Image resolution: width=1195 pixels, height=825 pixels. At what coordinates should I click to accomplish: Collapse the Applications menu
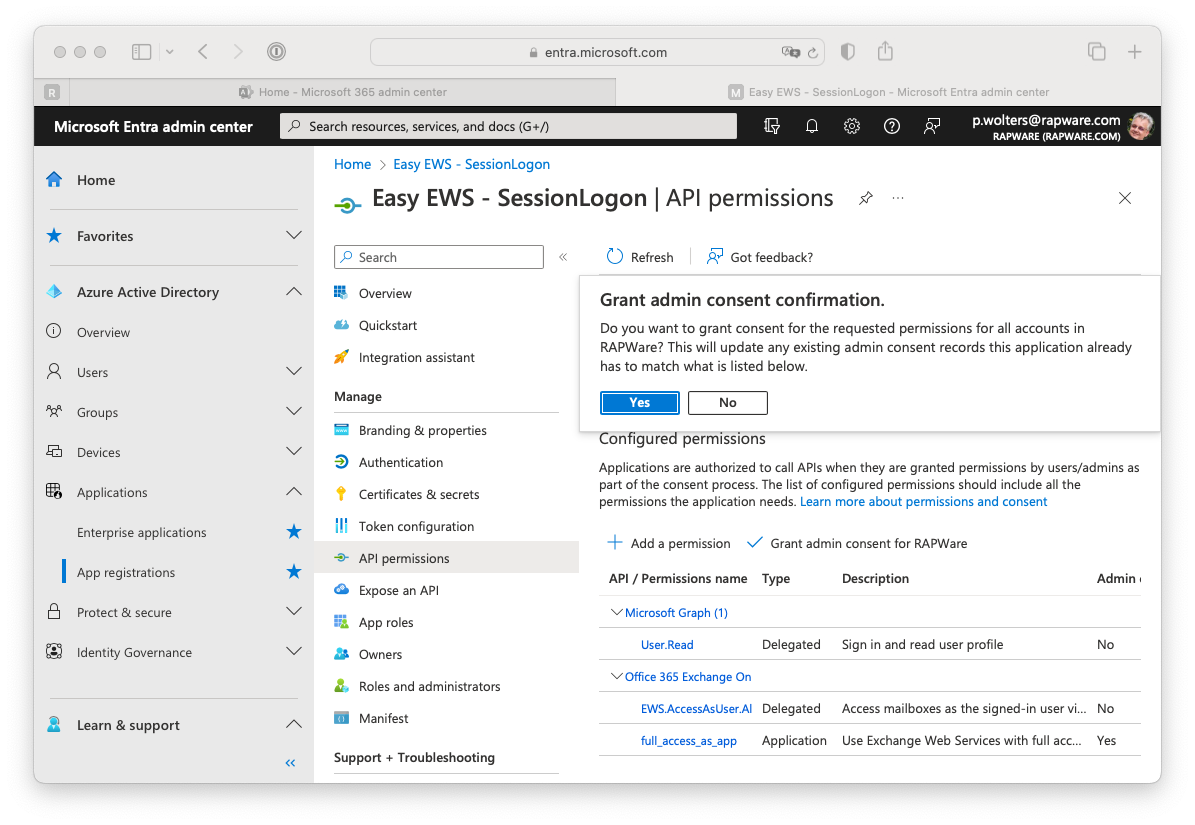tap(293, 492)
